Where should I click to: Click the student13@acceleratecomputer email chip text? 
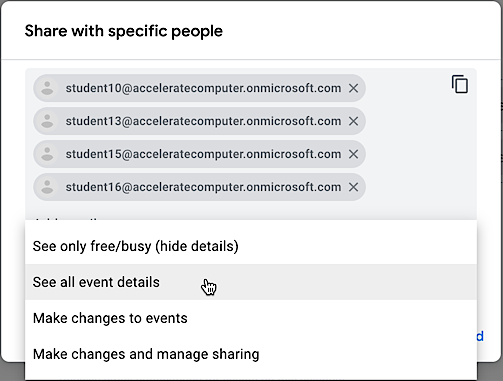pyautogui.click(x=203, y=121)
